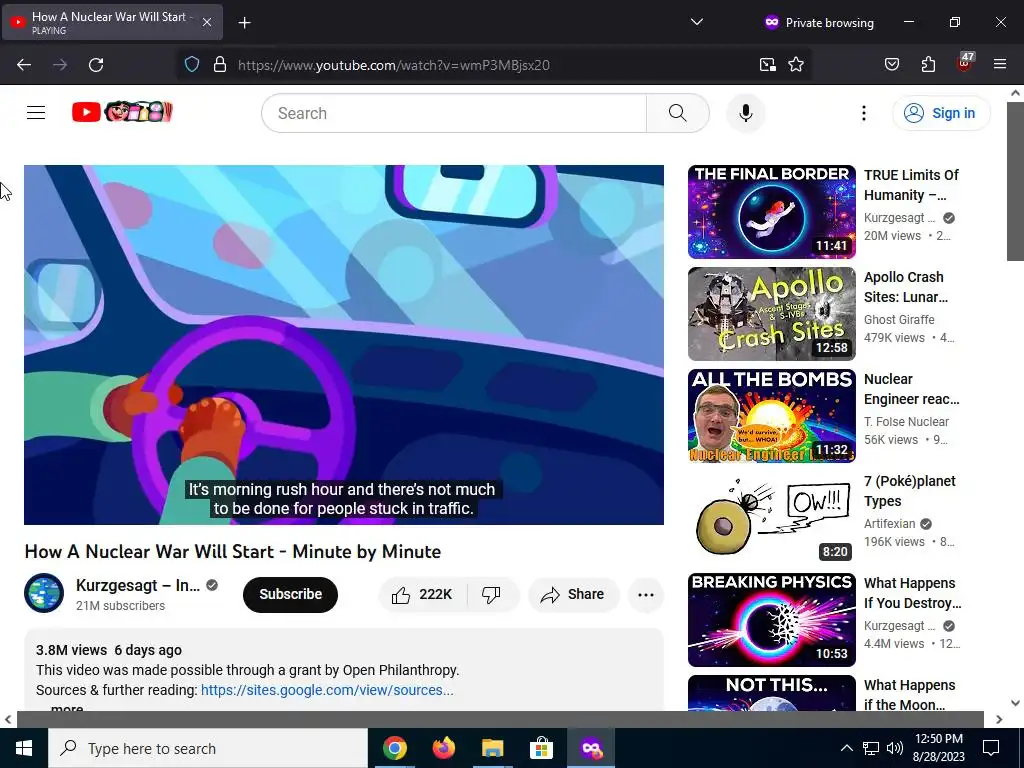Click the YouTube logo home link
Image resolution: width=1024 pixels, height=768 pixels.
click(x=122, y=112)
